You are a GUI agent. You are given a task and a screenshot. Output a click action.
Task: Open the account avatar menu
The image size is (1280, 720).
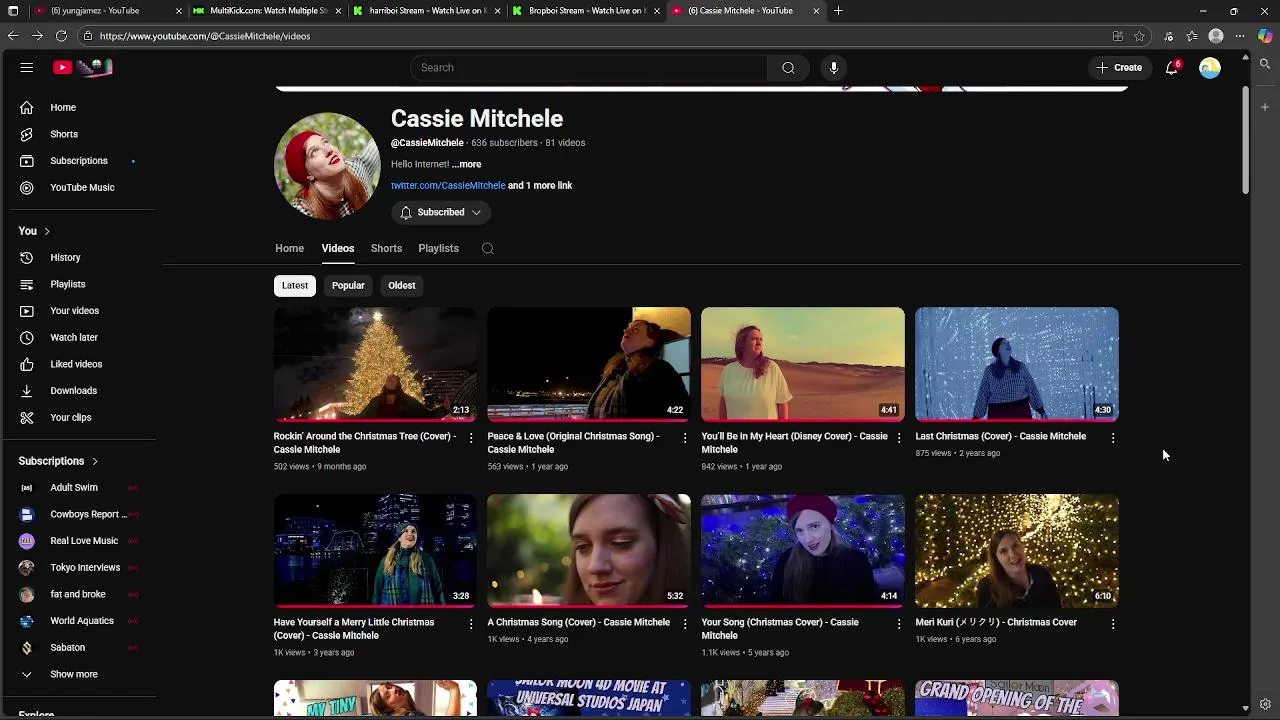coord(1210,68)
